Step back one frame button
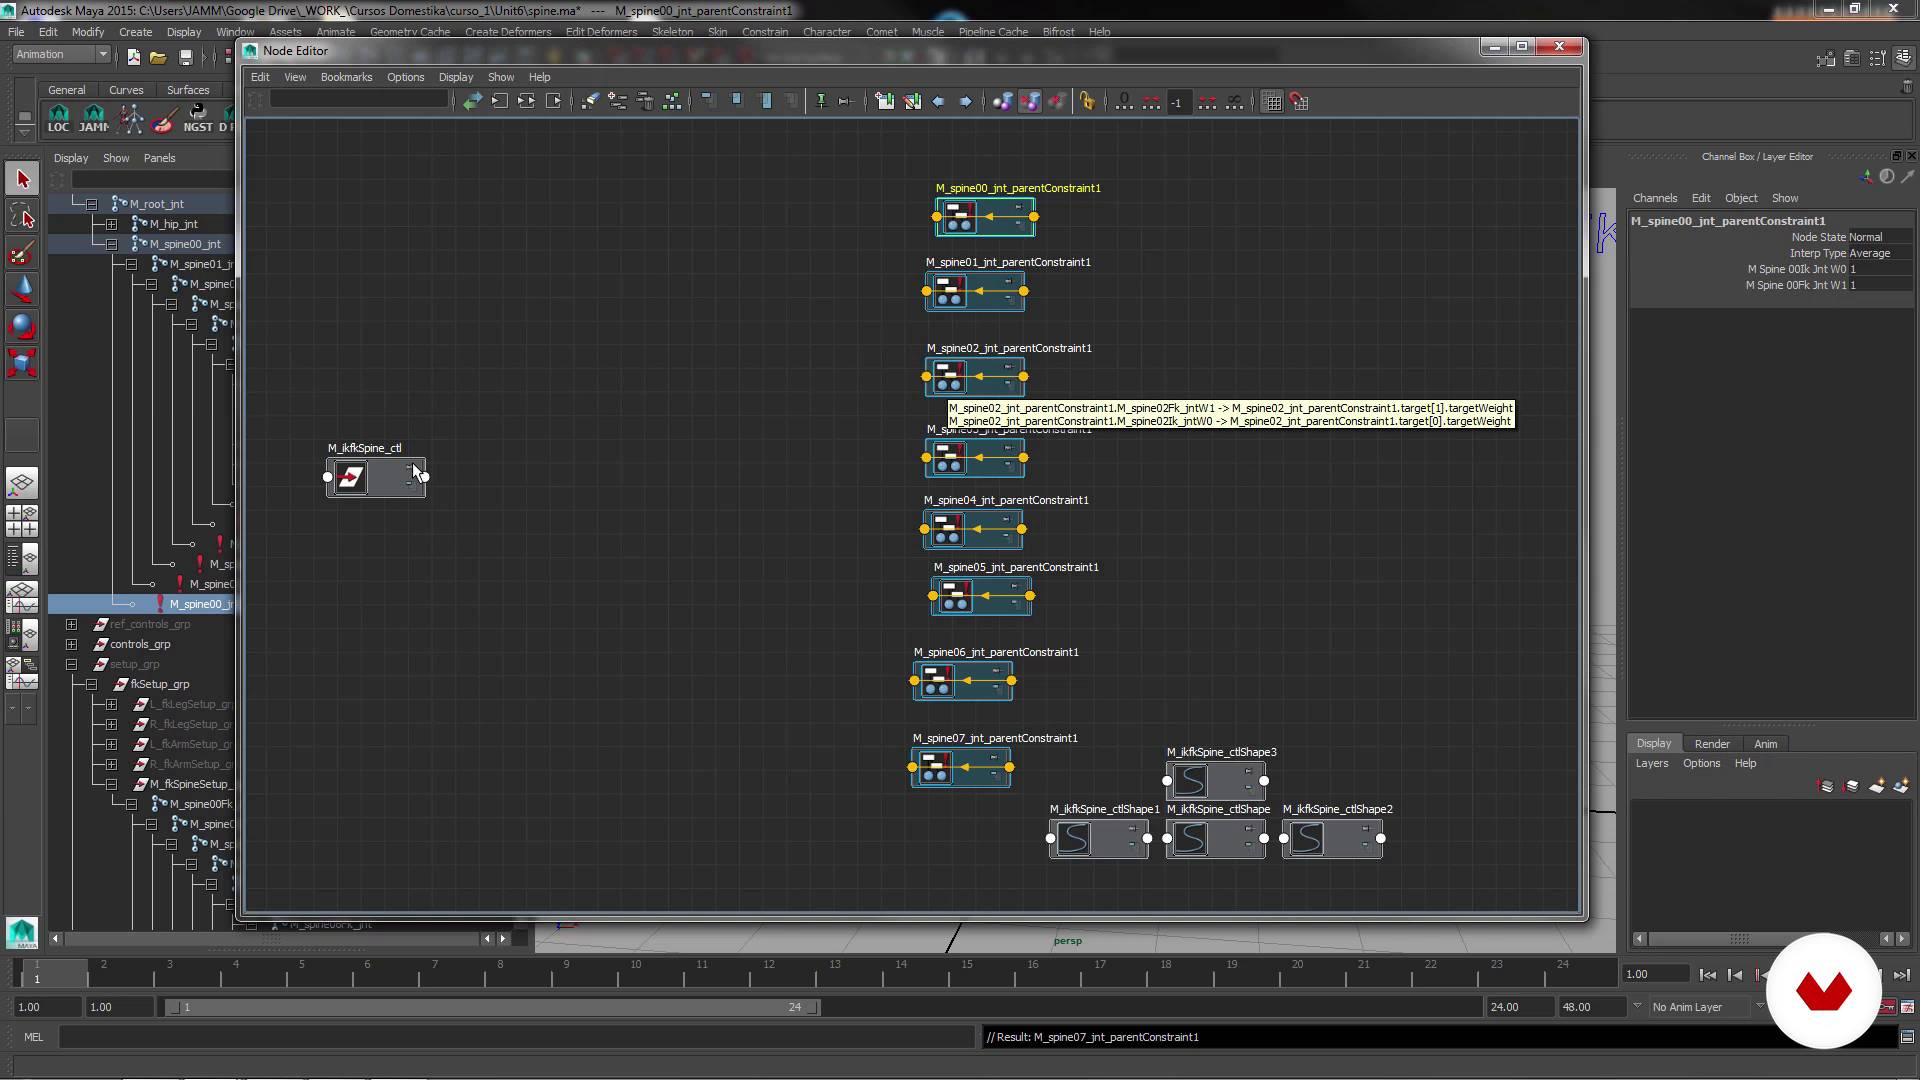The height and width of the screenshot is (1080, 1920). (x=1735, y=975)
